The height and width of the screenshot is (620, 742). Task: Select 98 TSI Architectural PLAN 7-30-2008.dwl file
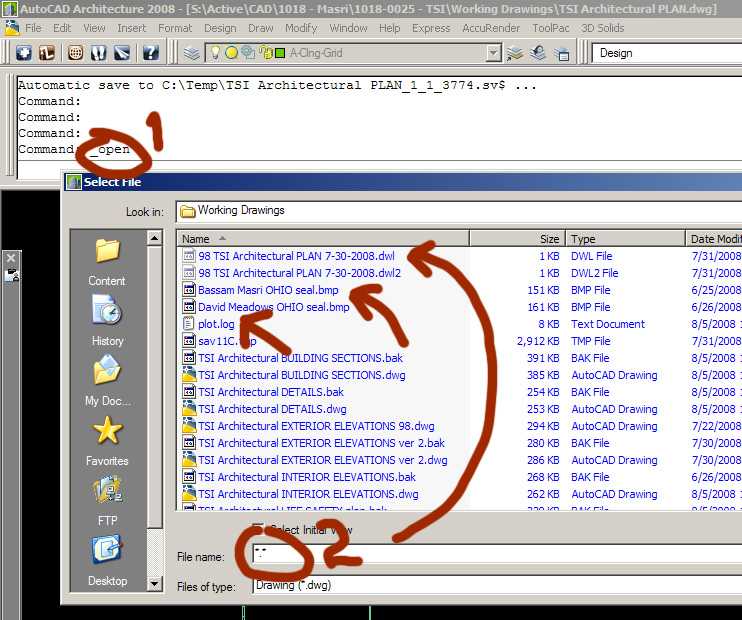pyautogui.click(x=289, y=256)
